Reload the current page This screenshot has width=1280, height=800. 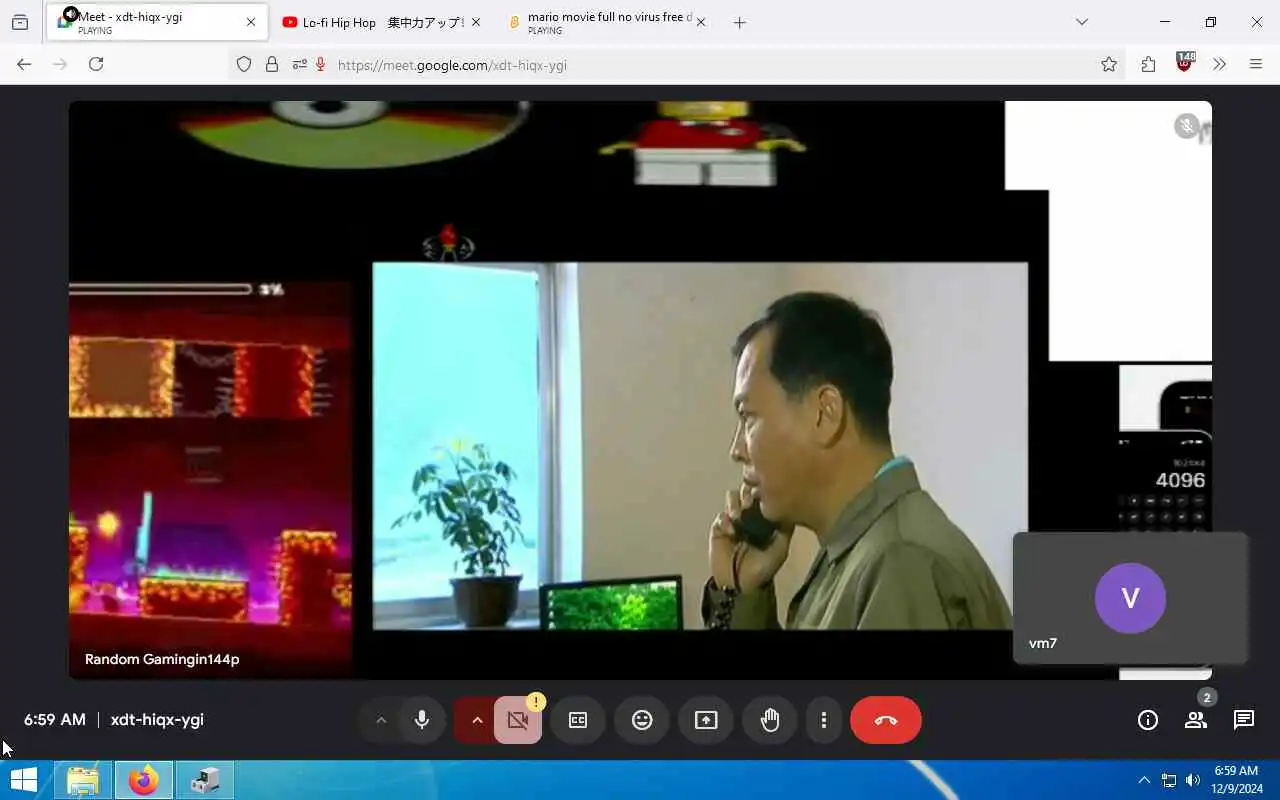[x=96, y=64]
